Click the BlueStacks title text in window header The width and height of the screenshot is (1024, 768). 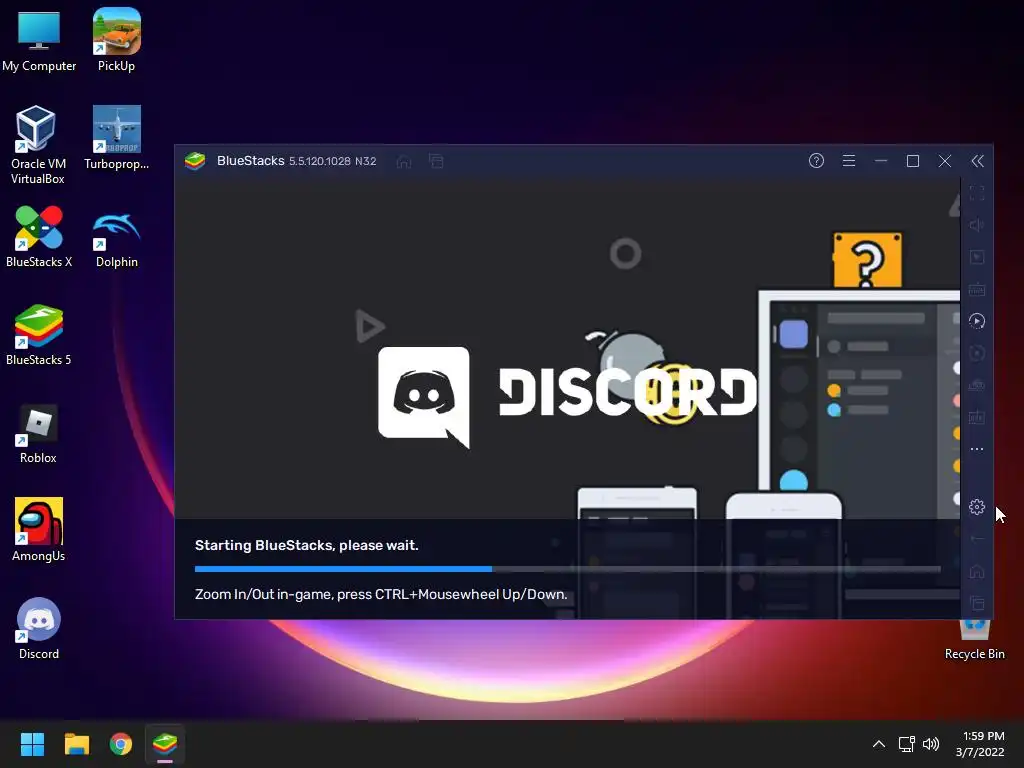pyautogui.click(x=250, y=161)
